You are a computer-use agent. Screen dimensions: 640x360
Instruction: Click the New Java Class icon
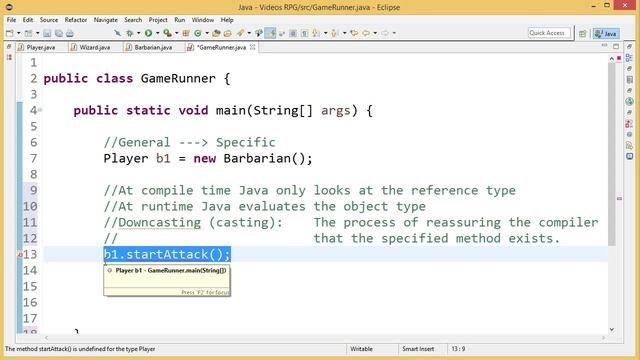(x=198, y=33)
